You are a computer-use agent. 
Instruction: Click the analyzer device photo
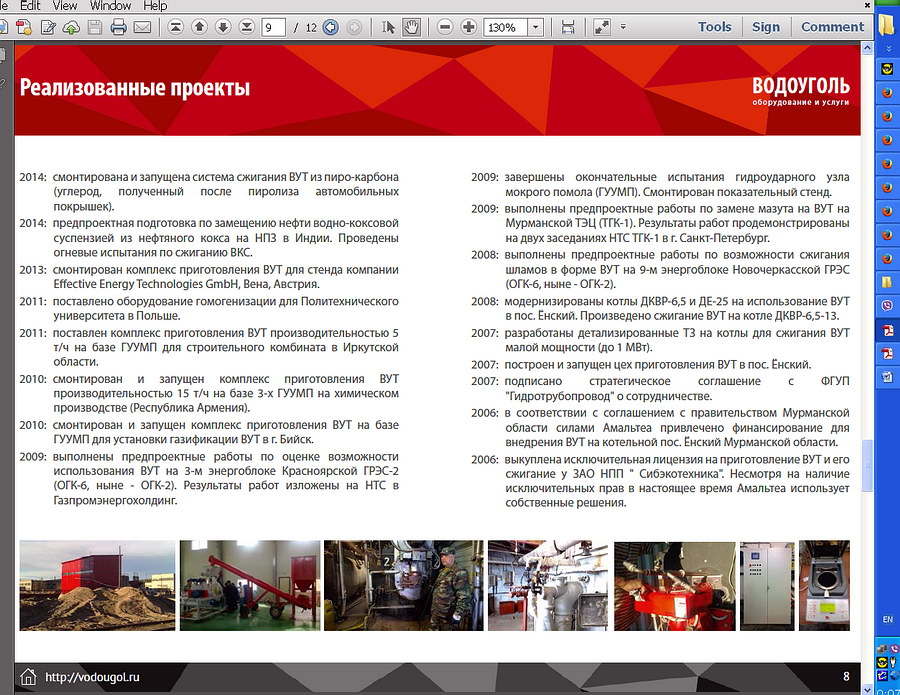click(824, 585)
